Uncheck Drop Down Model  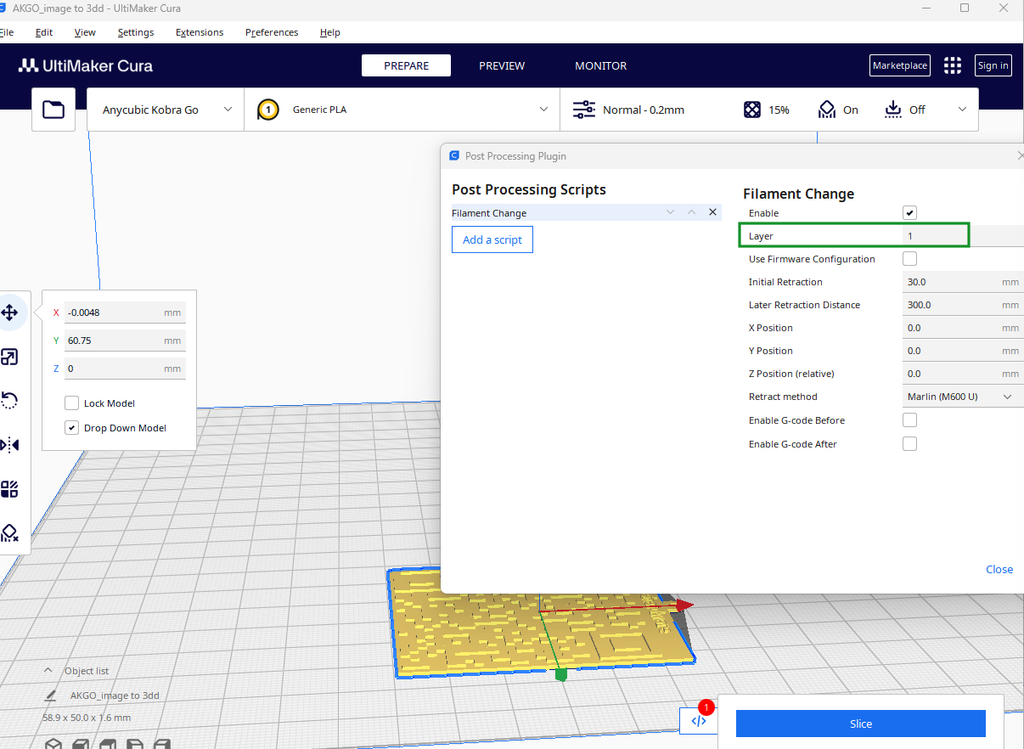[x=72, y=428]
